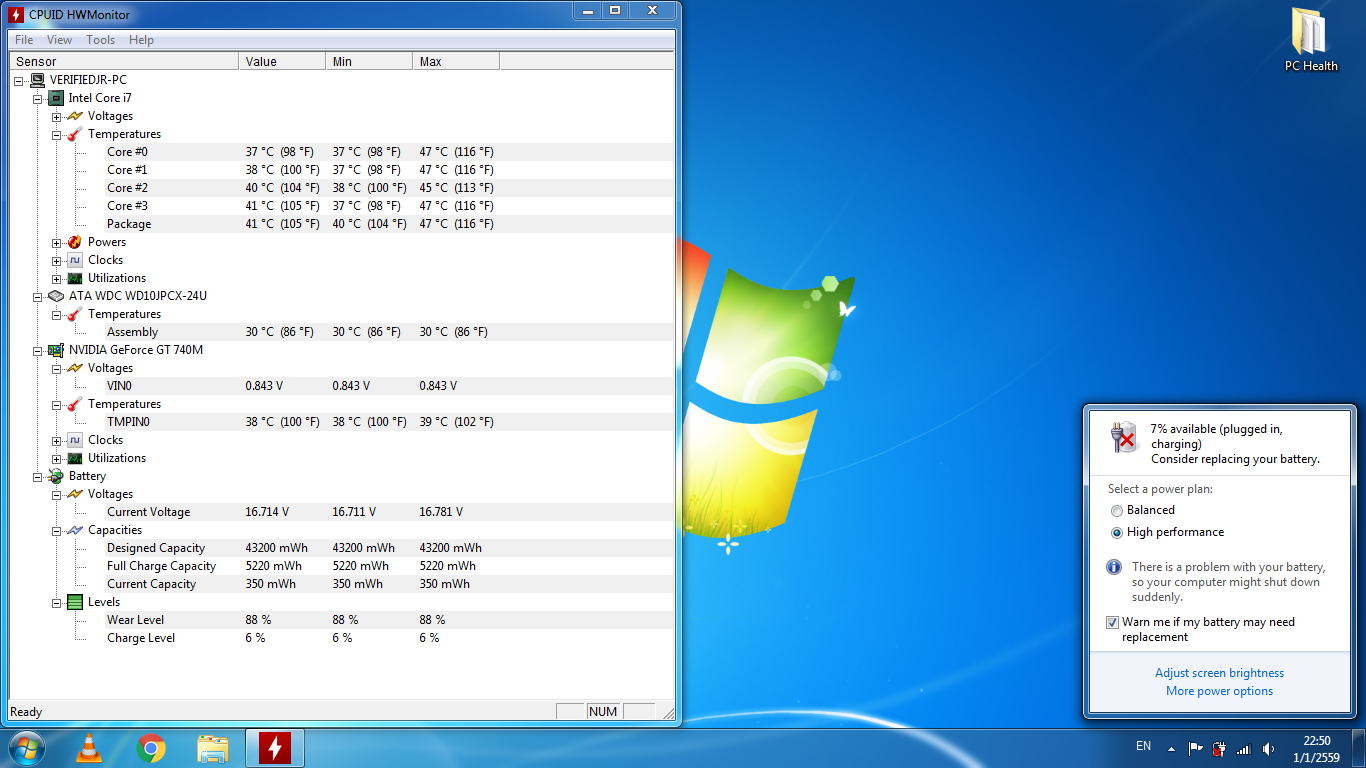Click the computer icon beside VERIFIEDJR-PC
1366x768 pixels.
click(38, 80)
